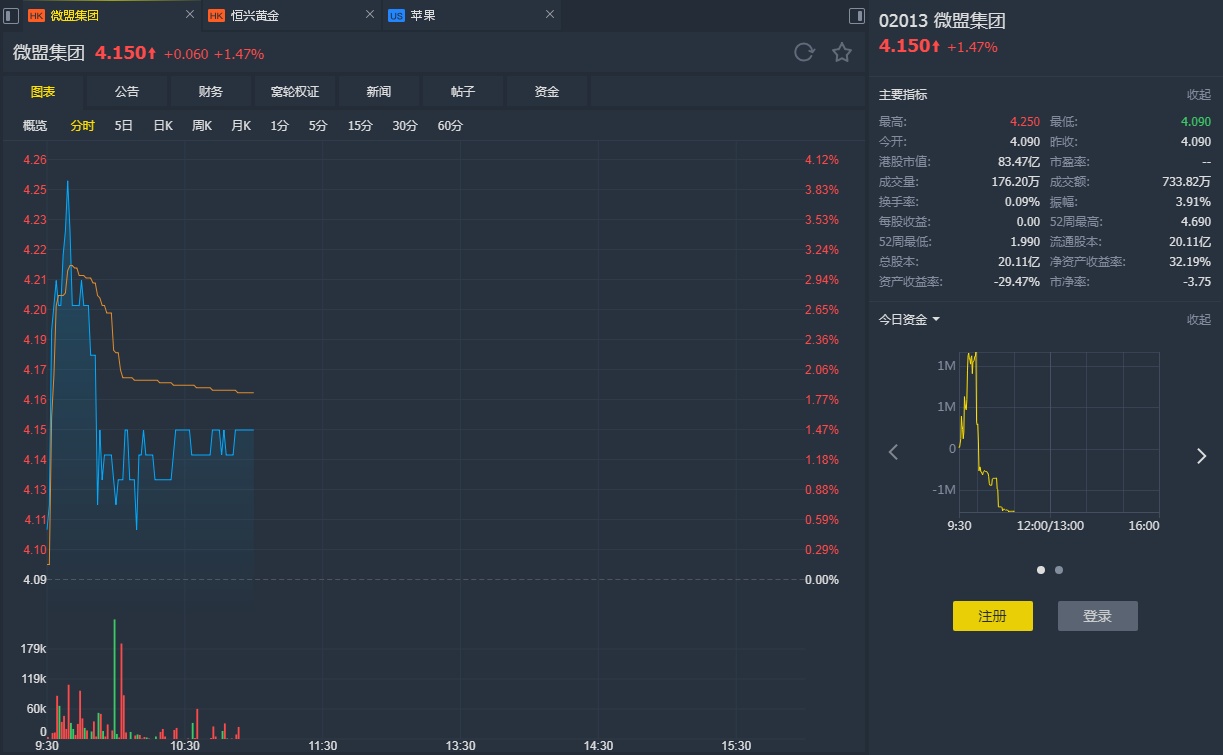This screenshot has height=755, width=1223.
Task: Switch chart to 30分 interval
Action: coord(405,126)
